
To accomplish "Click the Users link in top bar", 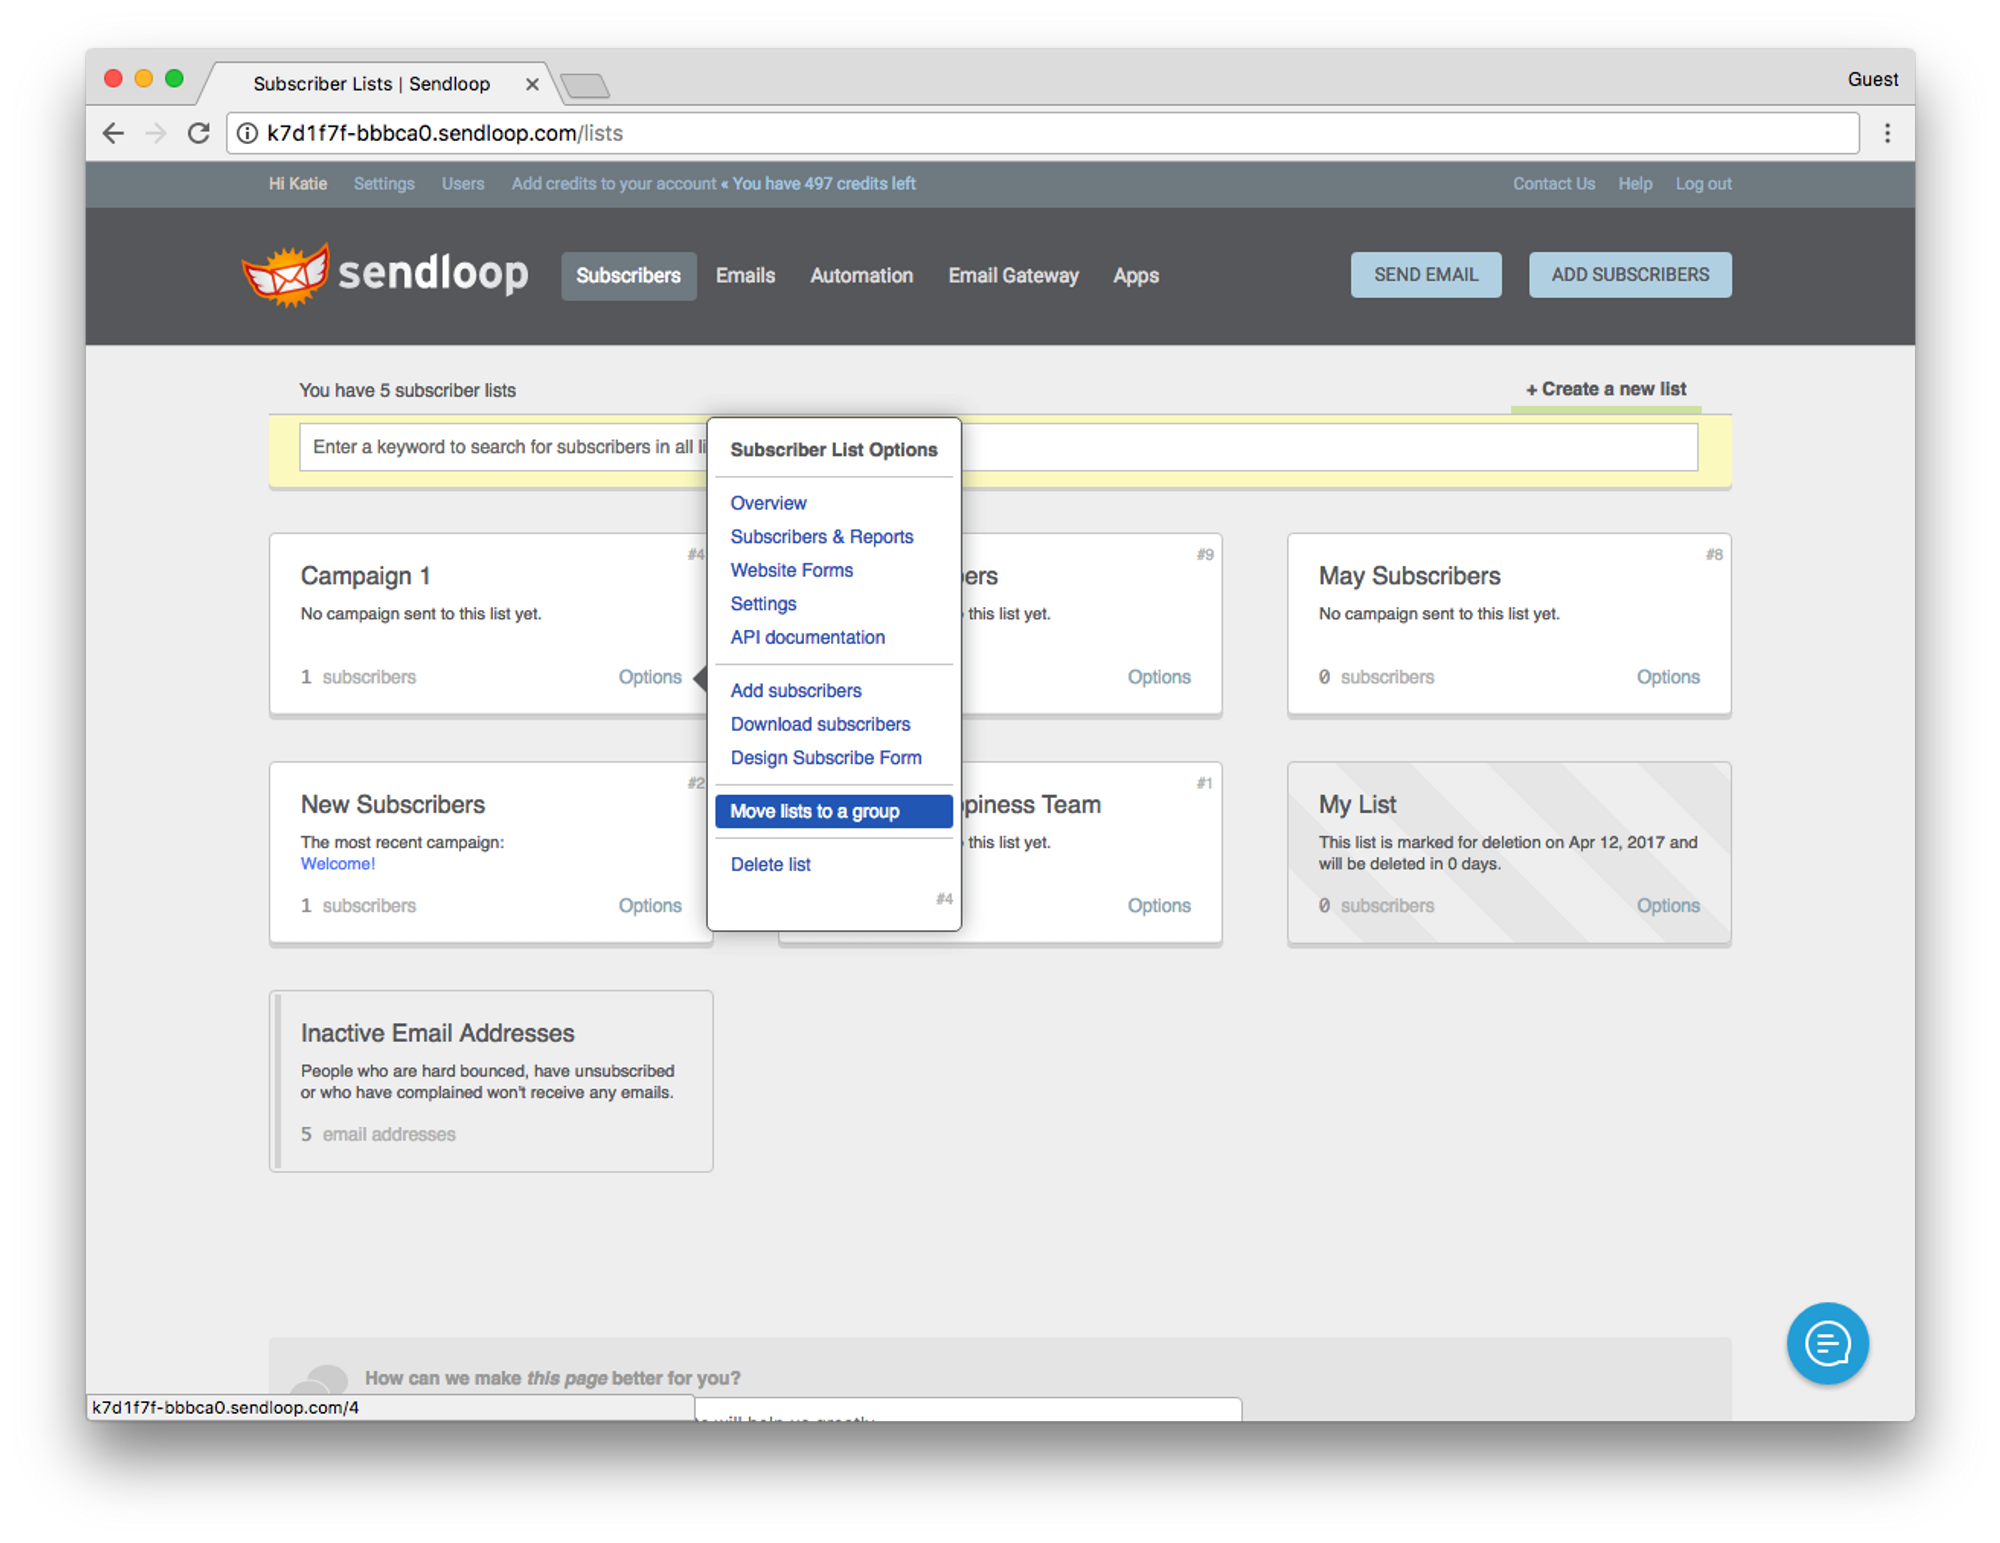I will click(x=462, y=184).
